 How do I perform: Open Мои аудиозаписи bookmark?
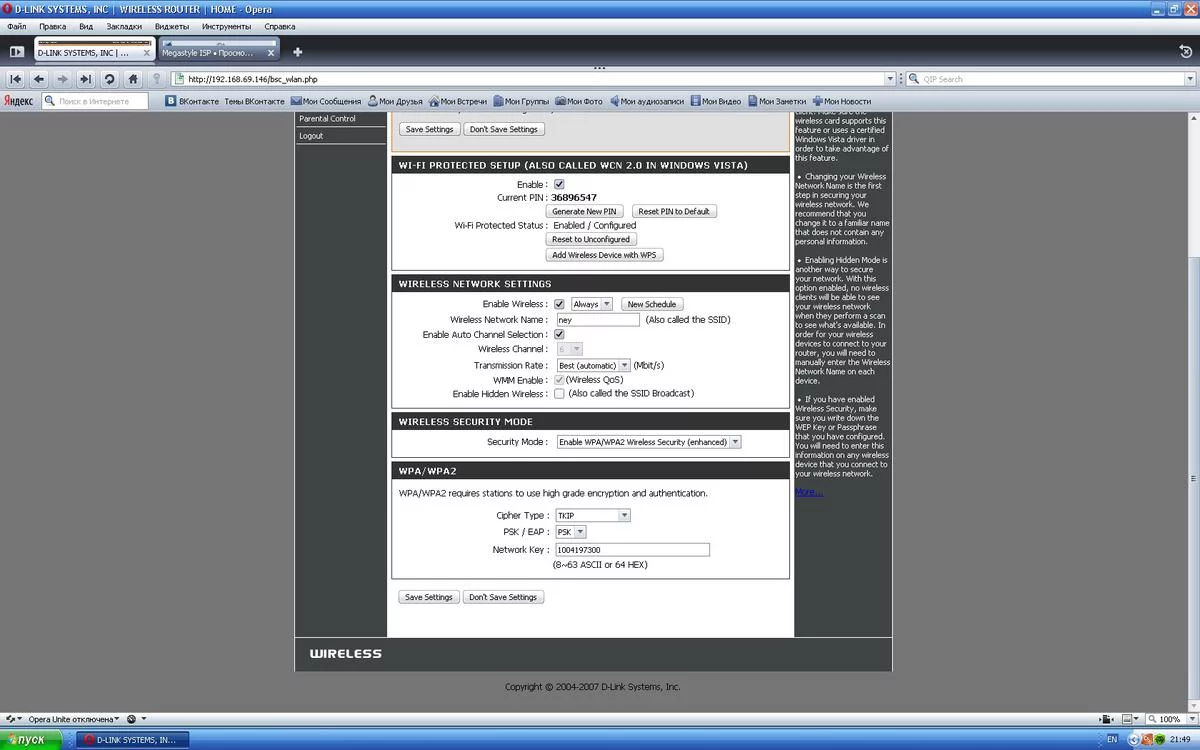tap(646, 101)
